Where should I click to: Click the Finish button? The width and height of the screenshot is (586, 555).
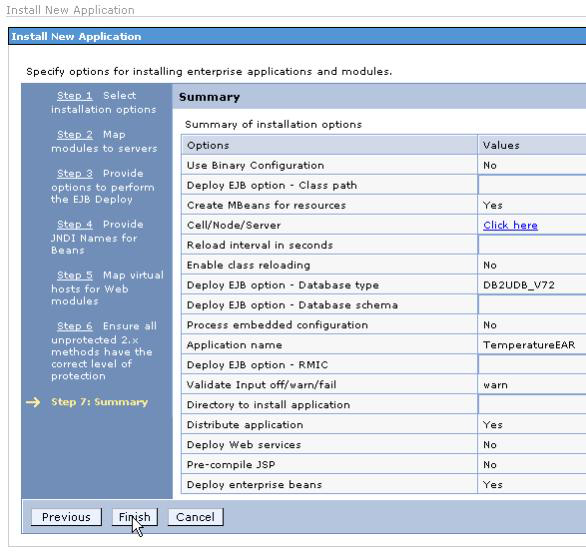tap(135, 517)
